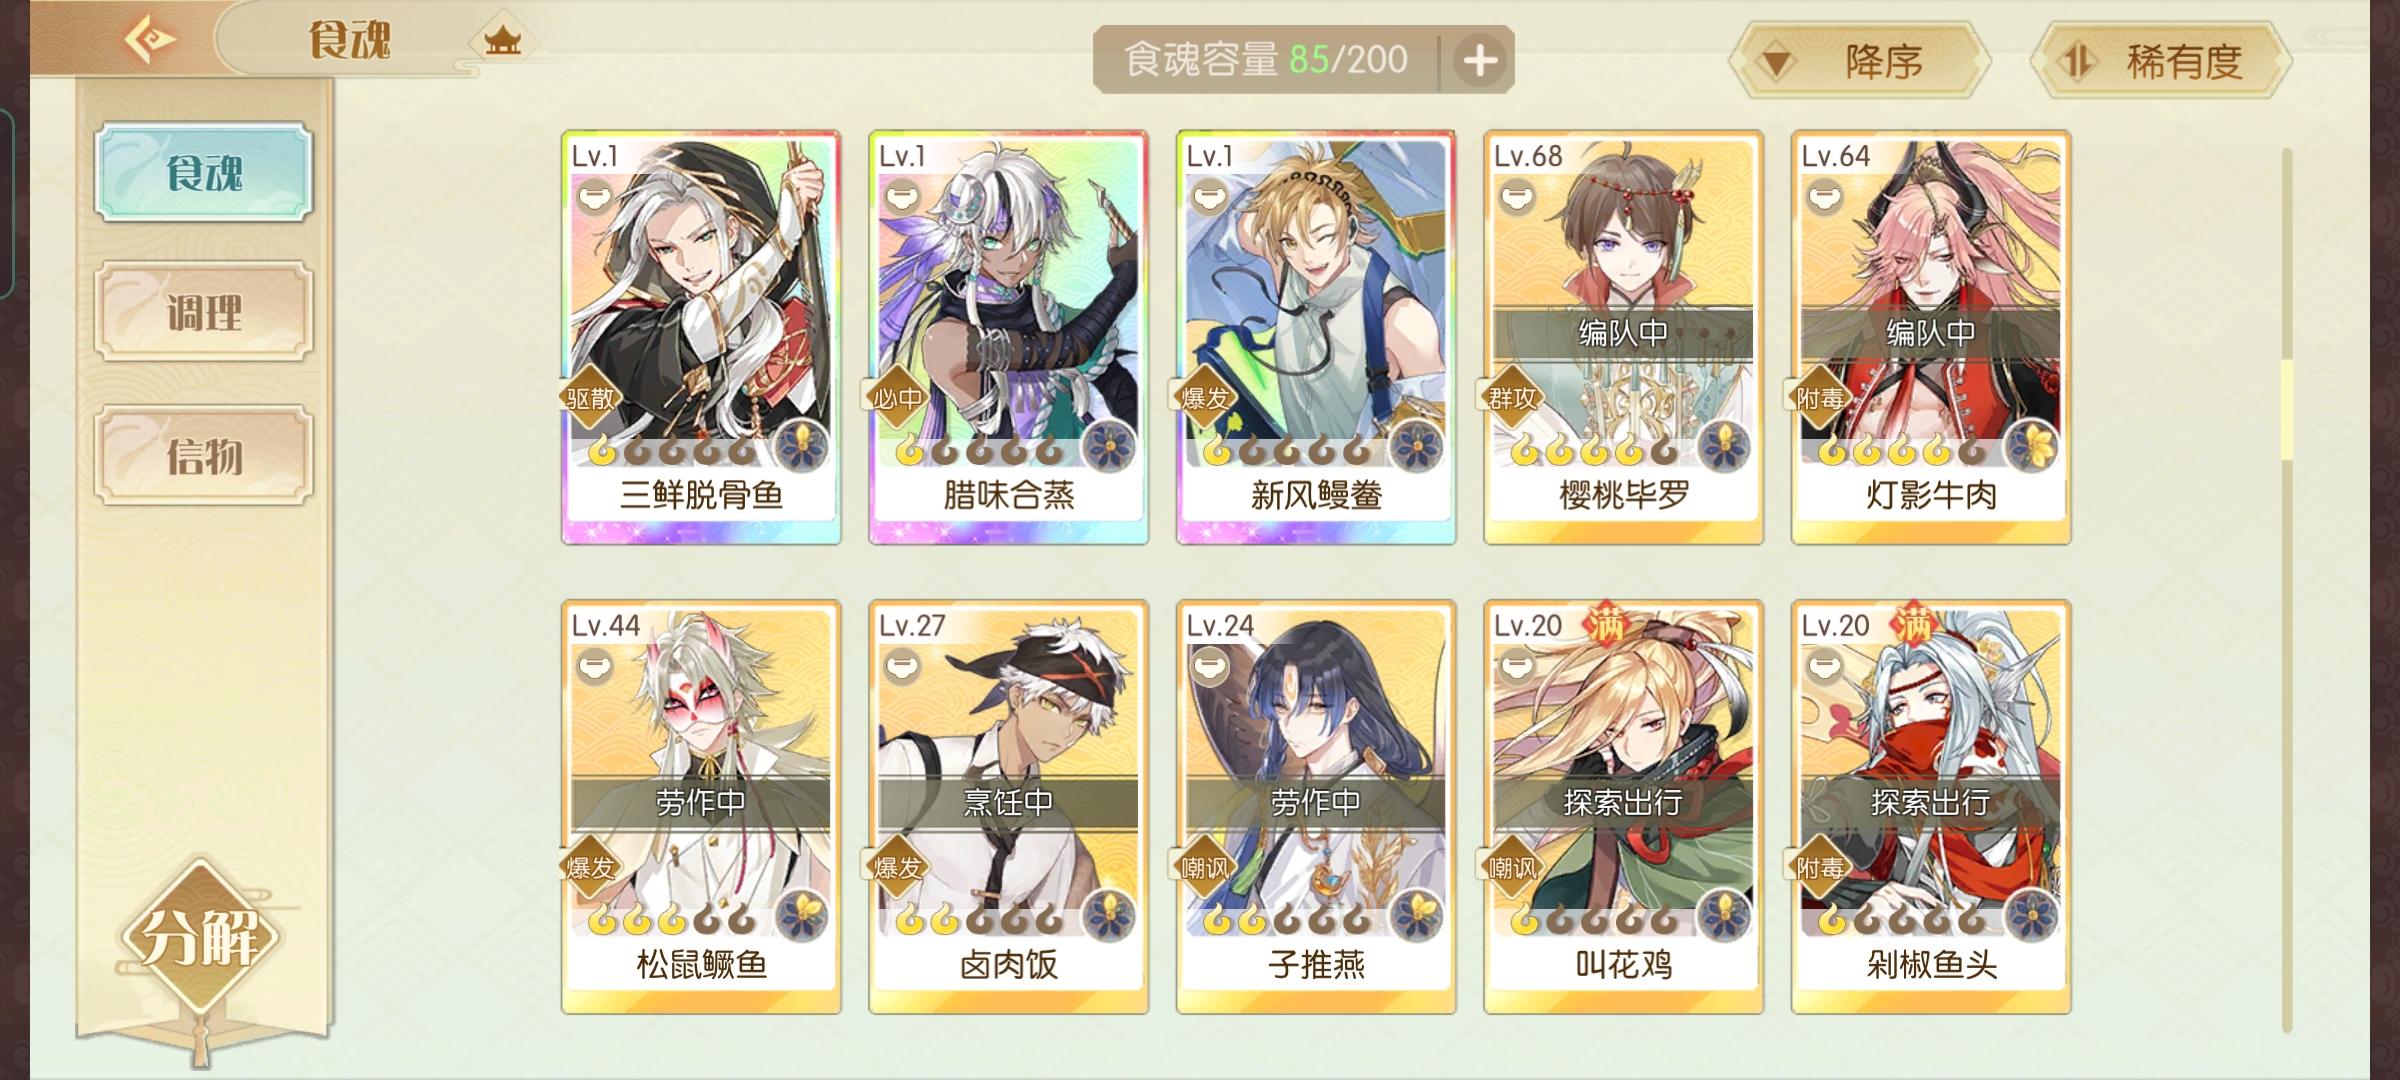Select the 食魂 side tab
Viewport: 2400px width, 1080px height.
[204, 172]
